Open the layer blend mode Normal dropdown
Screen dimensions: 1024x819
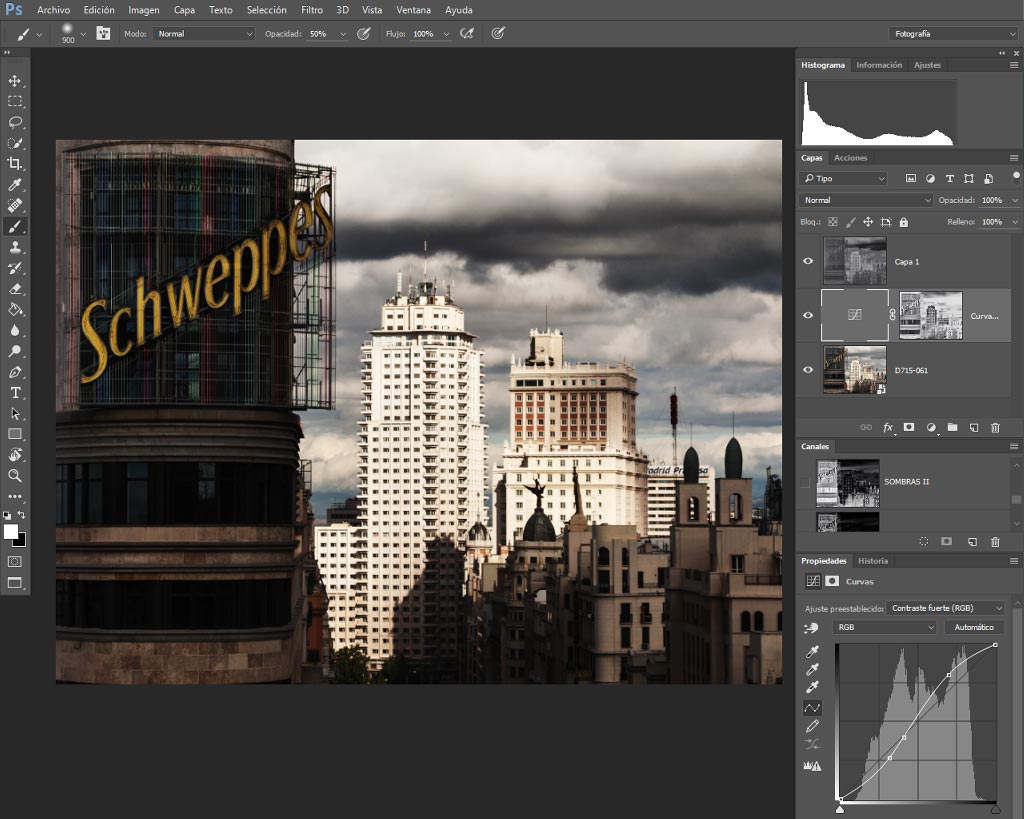865,201
